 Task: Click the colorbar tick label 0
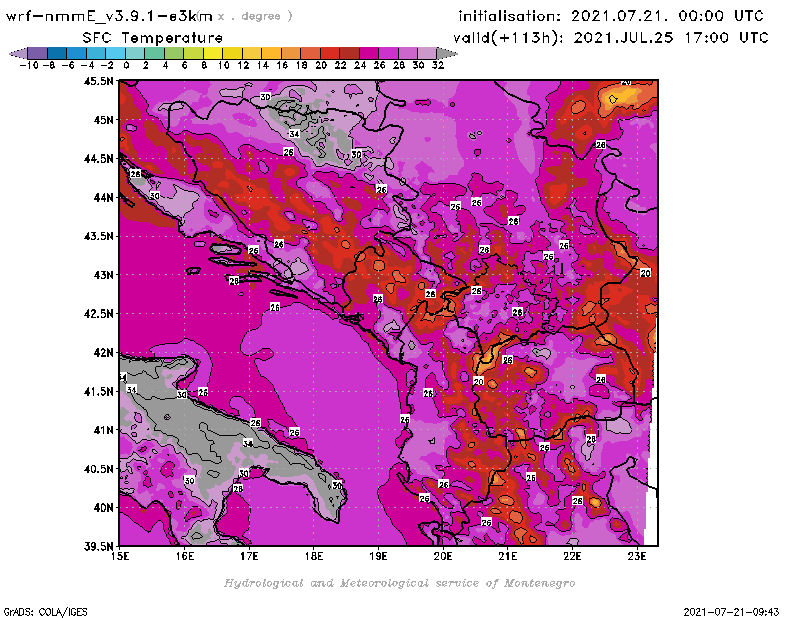coord(126,65)
